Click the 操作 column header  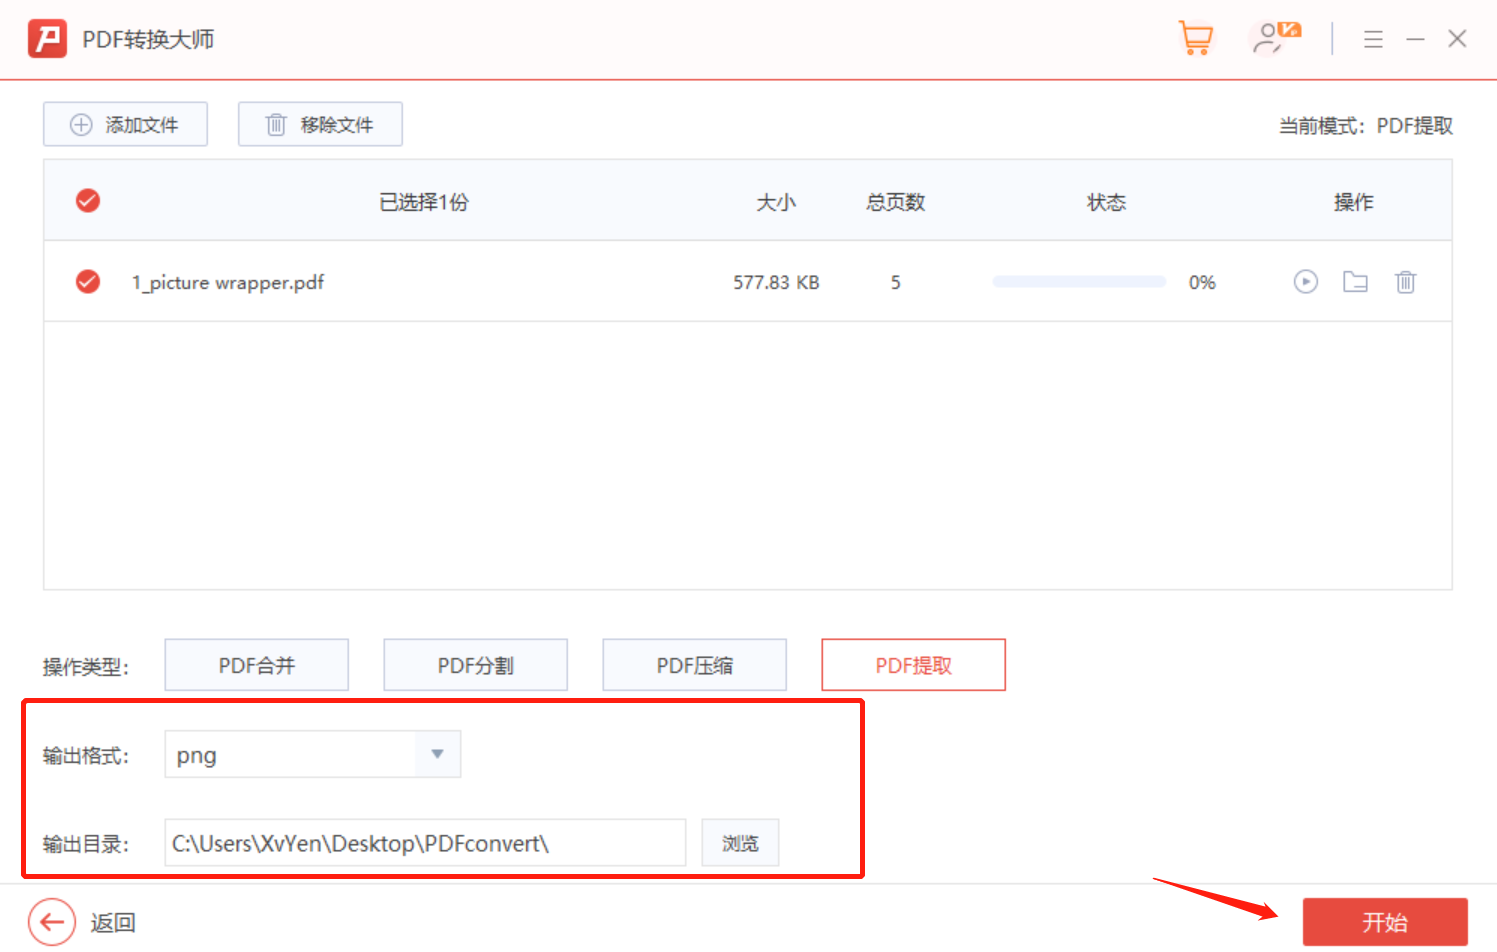[1354, 202]
